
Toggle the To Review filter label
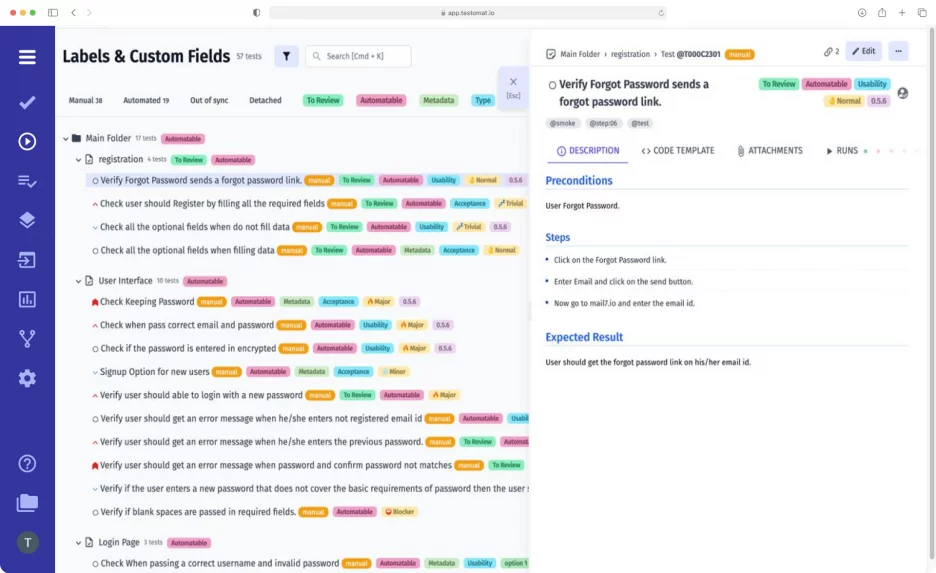click(x=322, y=100)
